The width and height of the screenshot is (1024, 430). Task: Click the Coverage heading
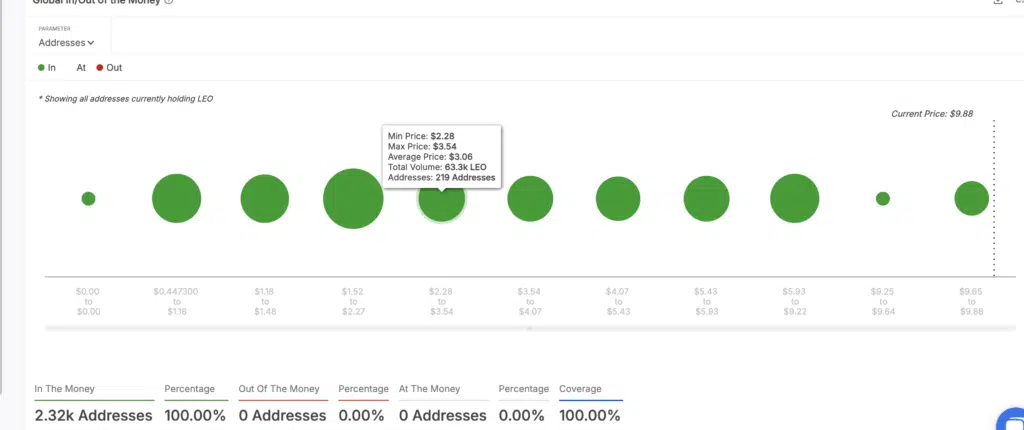581,389
